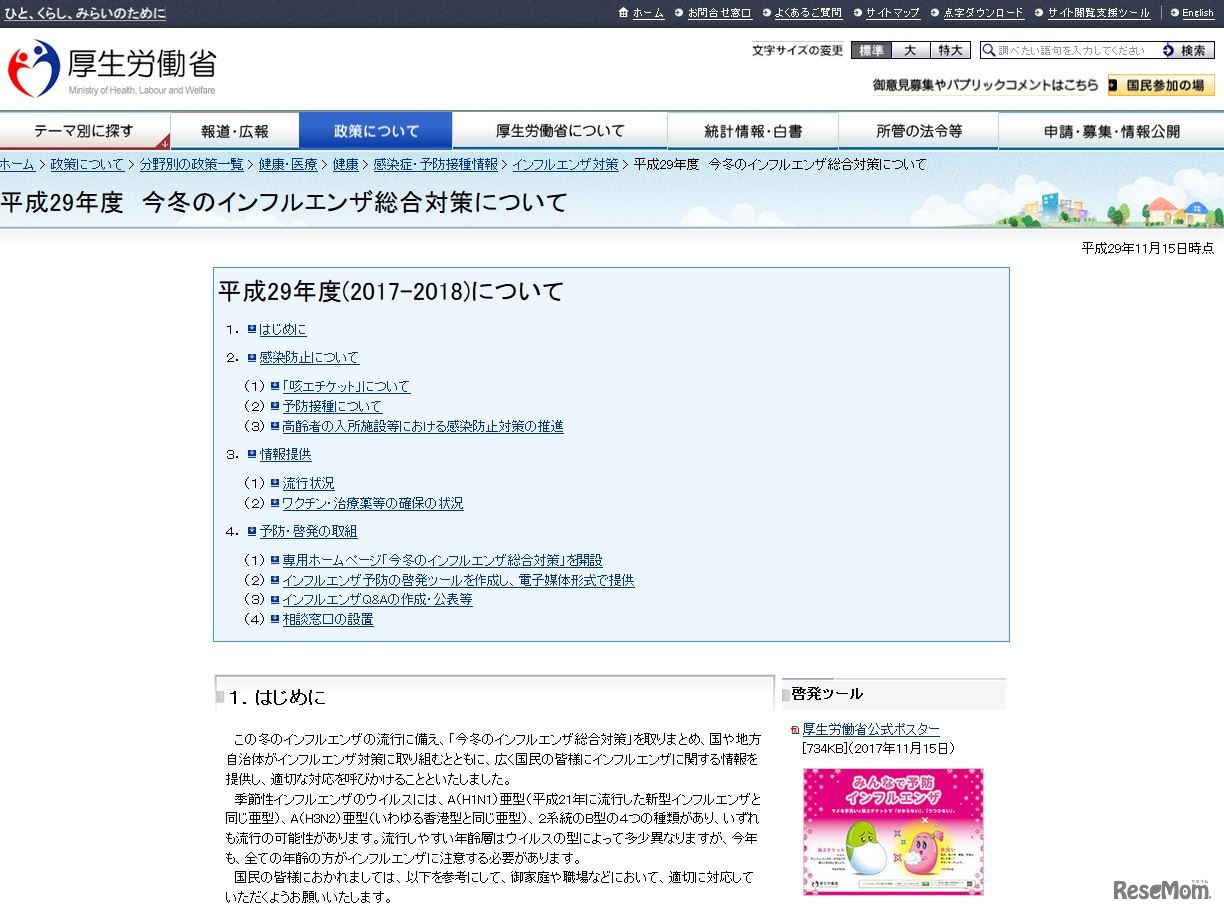The height and width of the screenshot is (913, 1224).
Task: Click the arrow icon before 国民参加の場
Action: tap(1115, 85)
